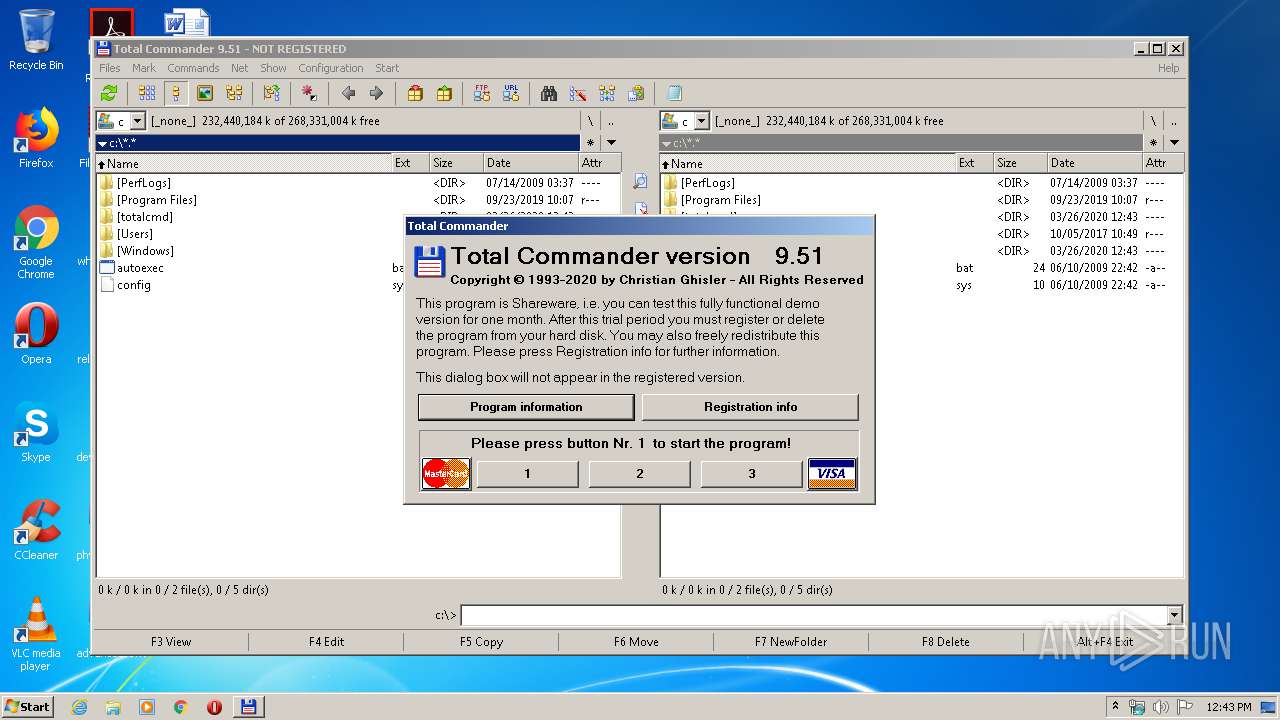The image size is (1280, 720).
Task: Open the CCleaner desktop icon
Action: point(36,530)
